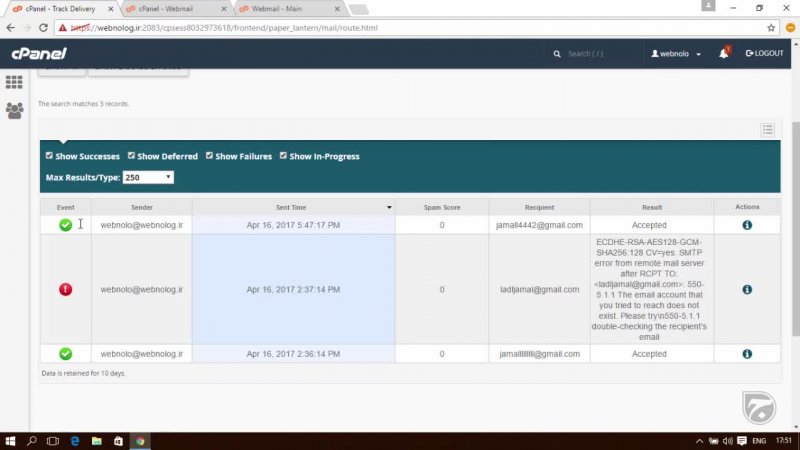Open User Manager sidebar icon
Screen dimensions: 800x450
(x=14, y=110)
